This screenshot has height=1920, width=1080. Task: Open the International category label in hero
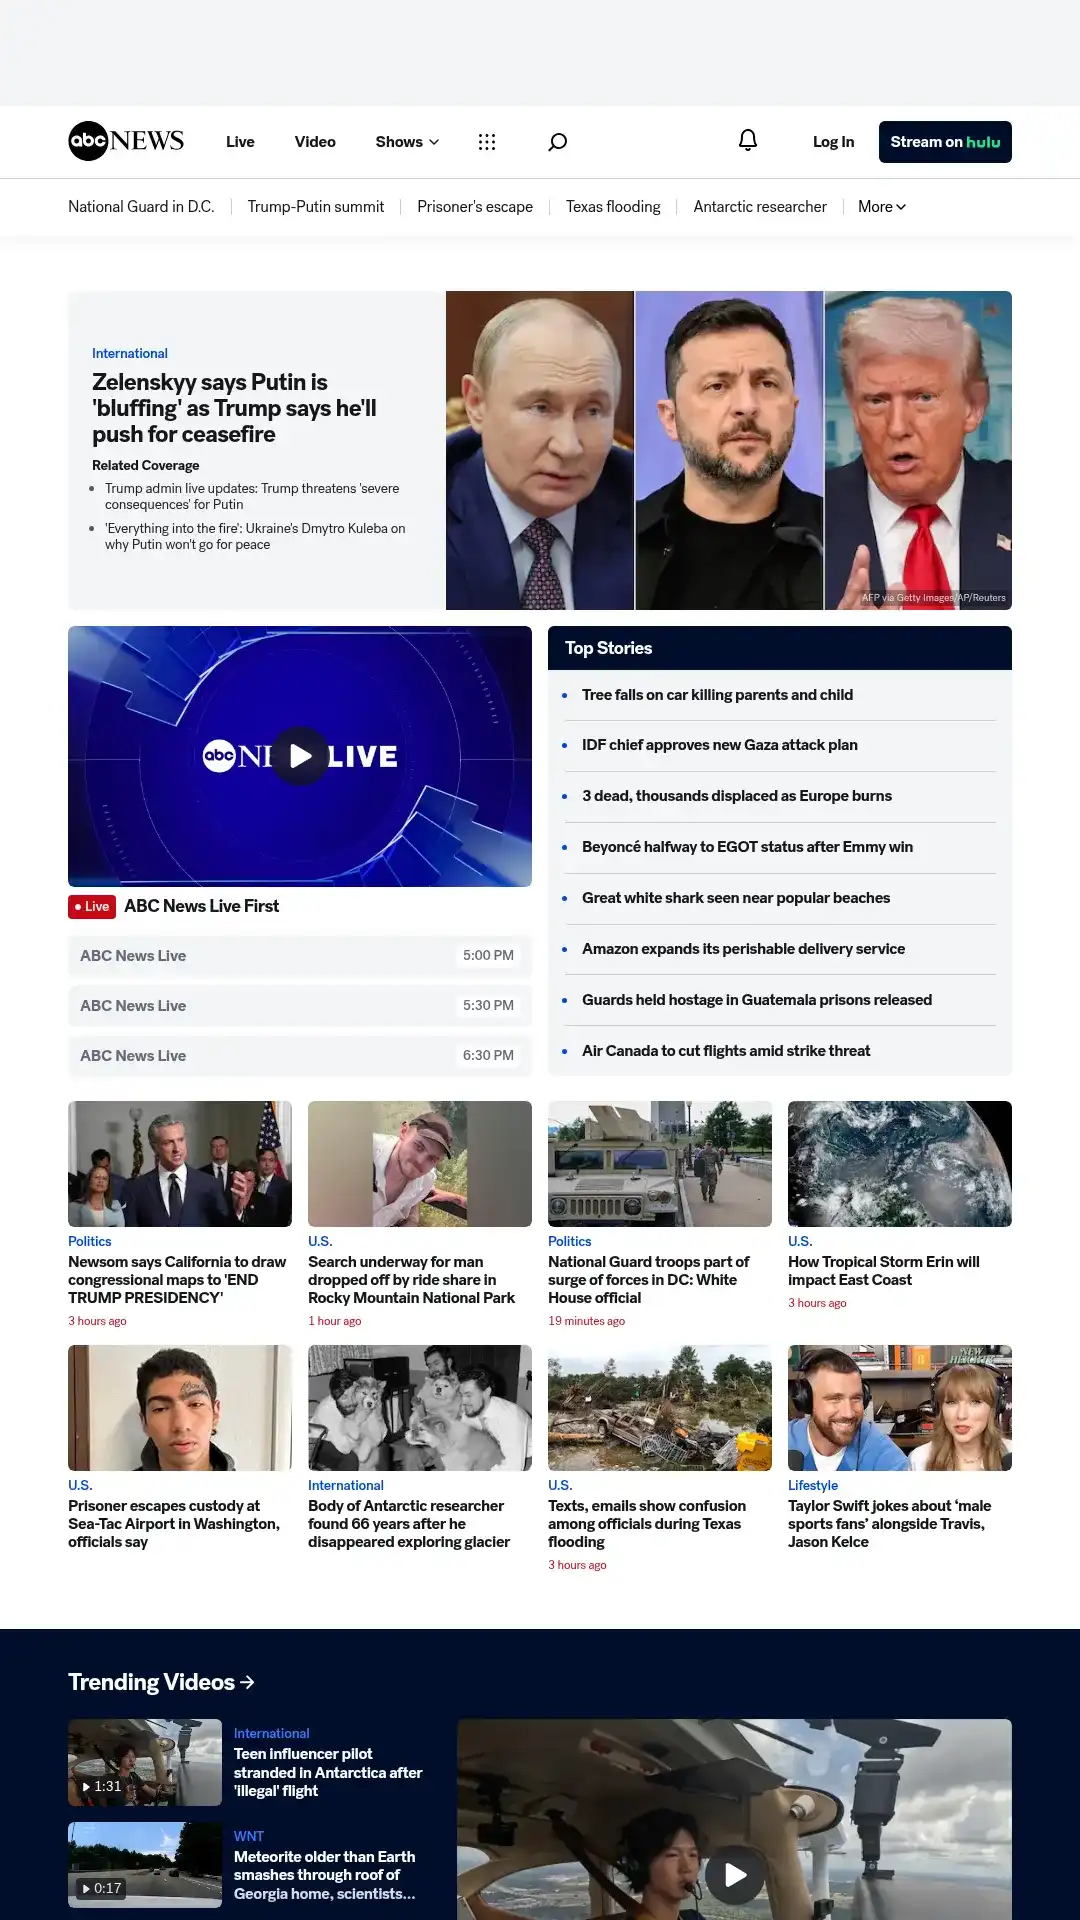coord(130,353)
